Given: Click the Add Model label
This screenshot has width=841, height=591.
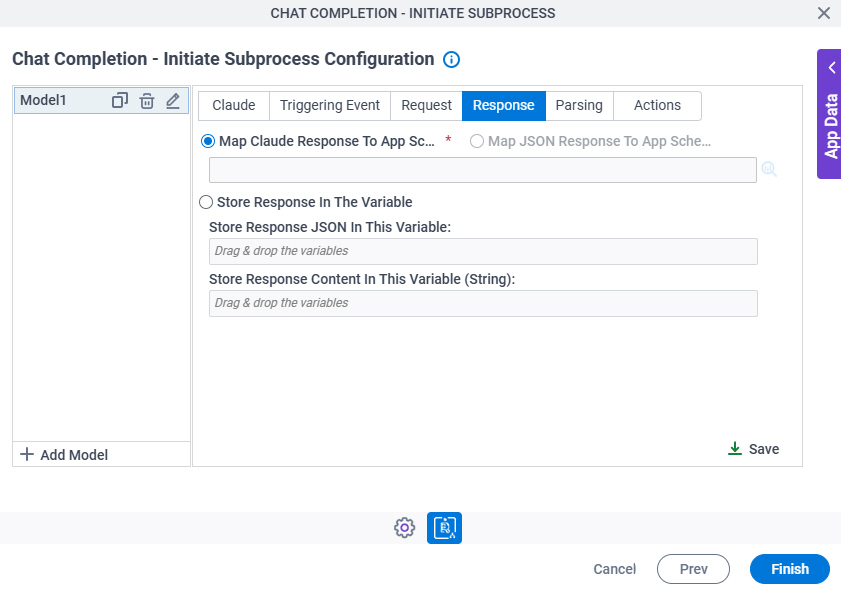Looking at the screenshot, I should coord(74,455).
